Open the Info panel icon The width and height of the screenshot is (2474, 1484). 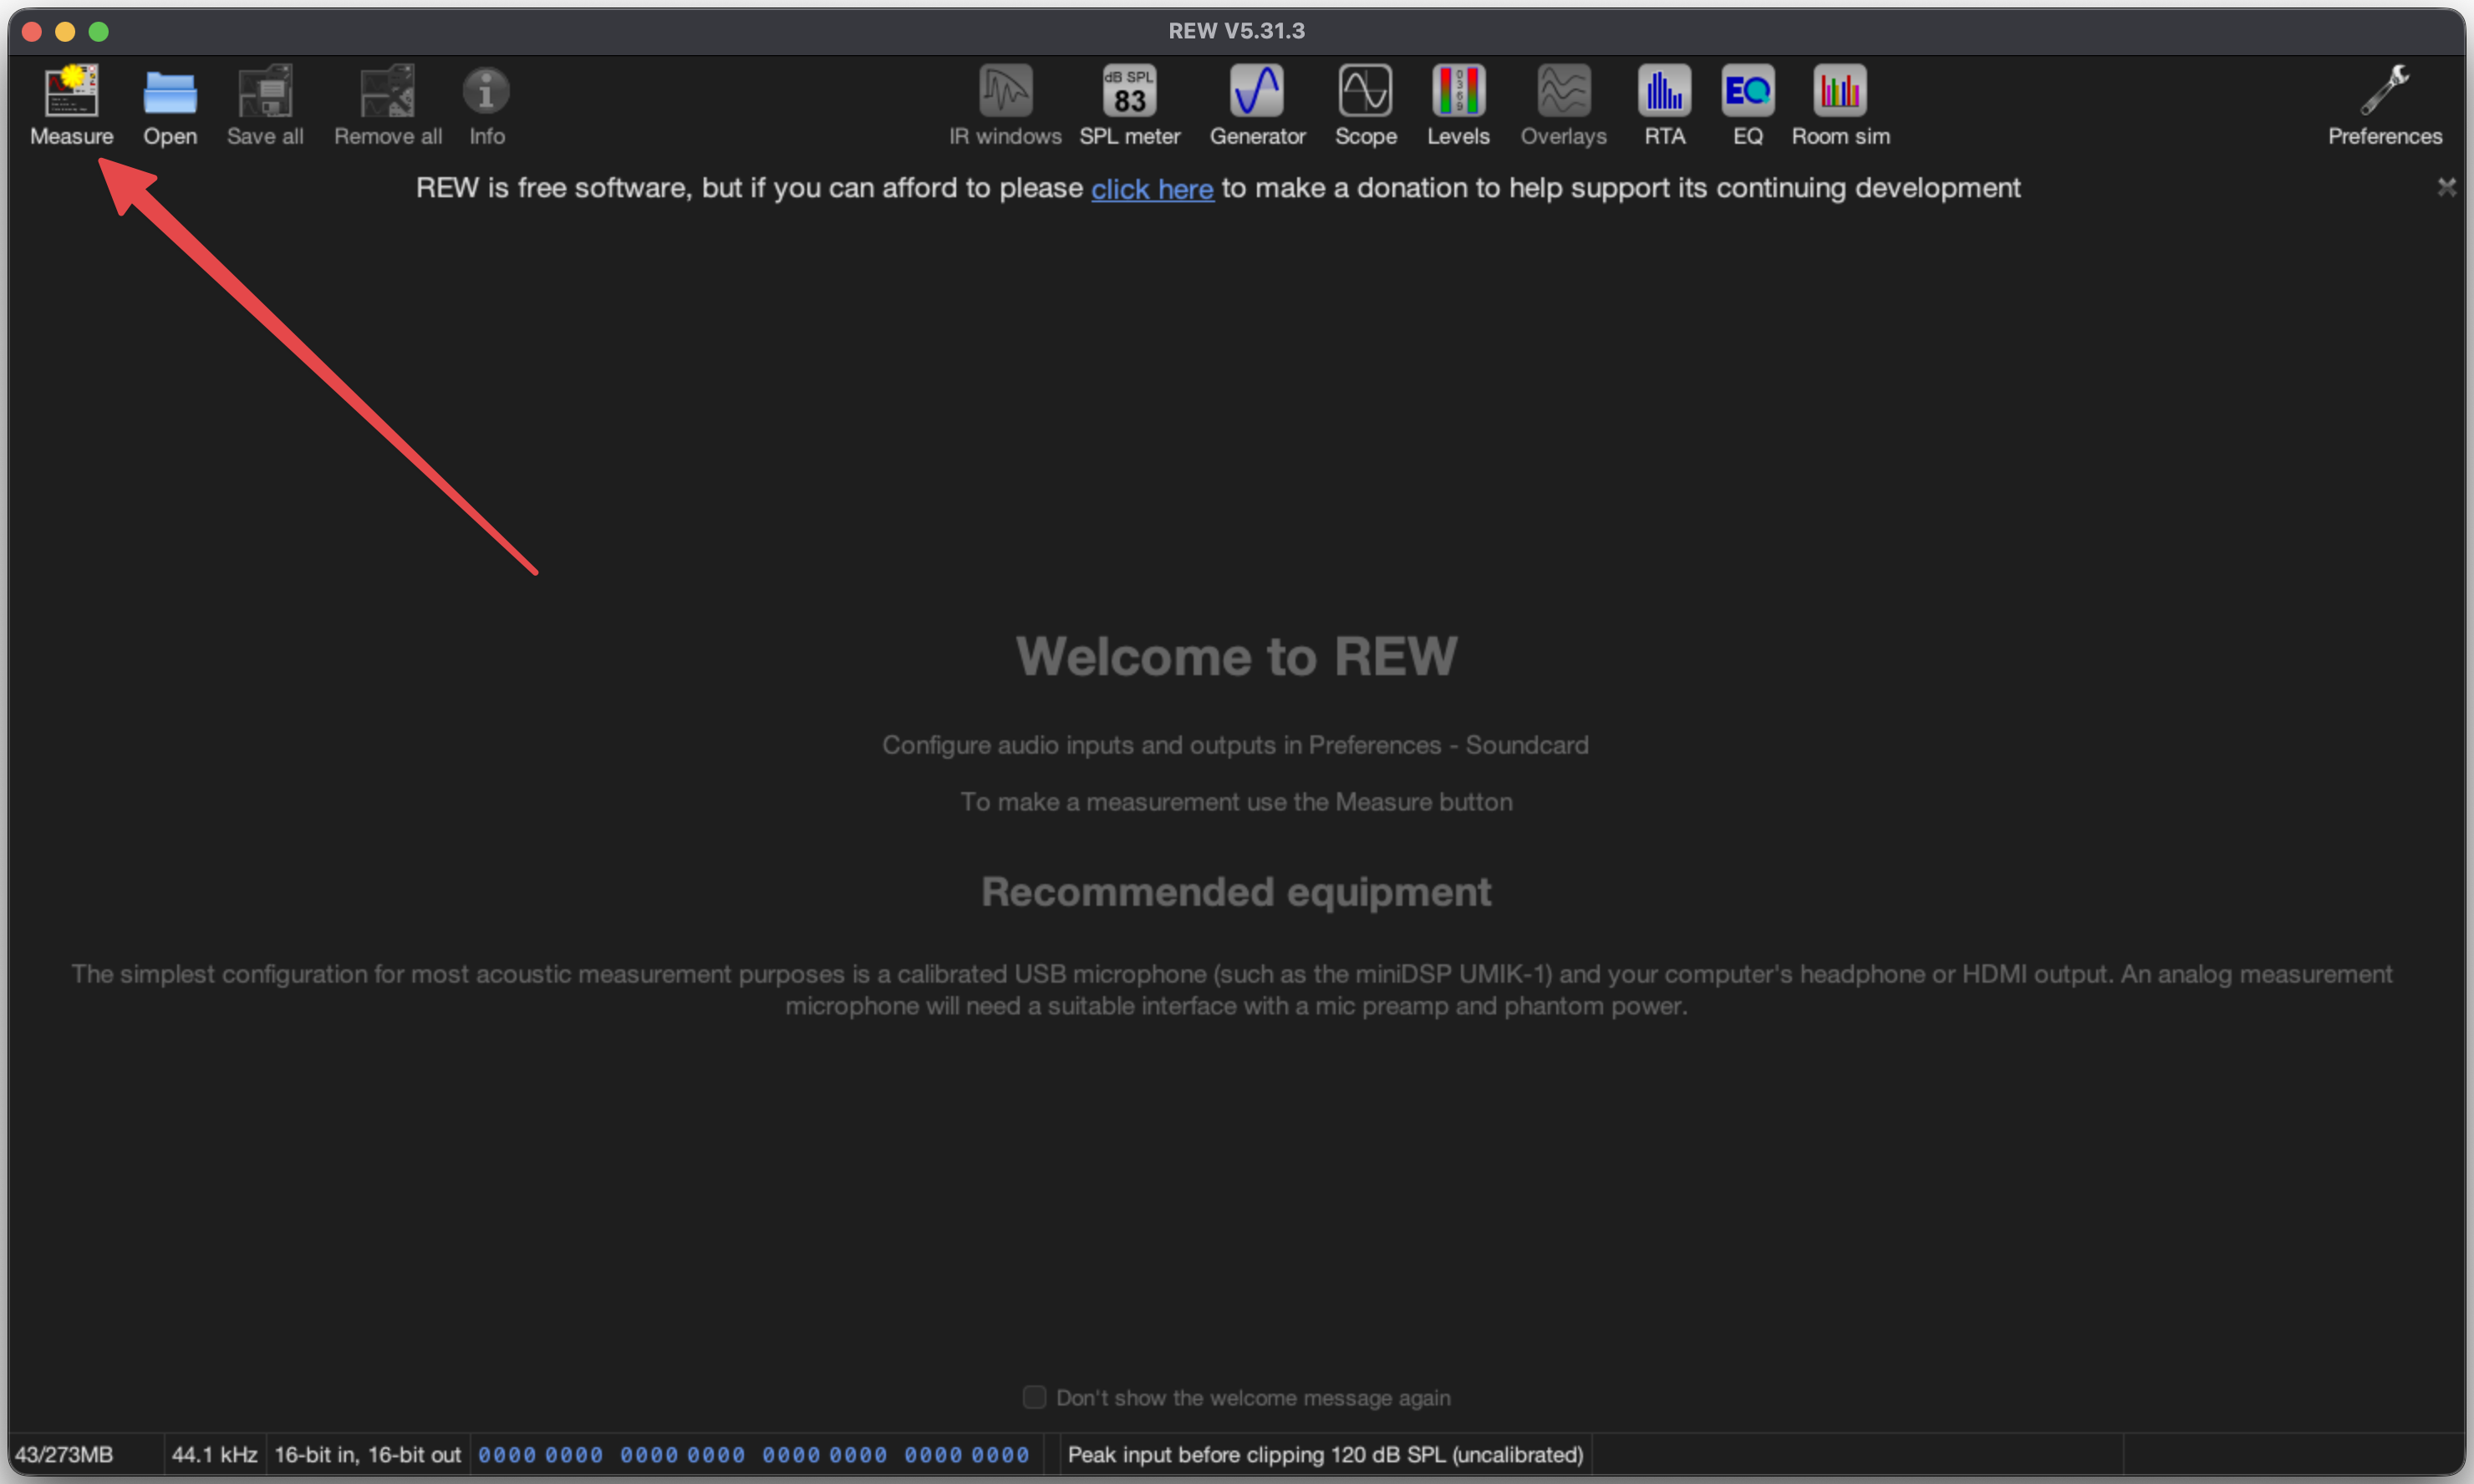[x=487, y=105]
